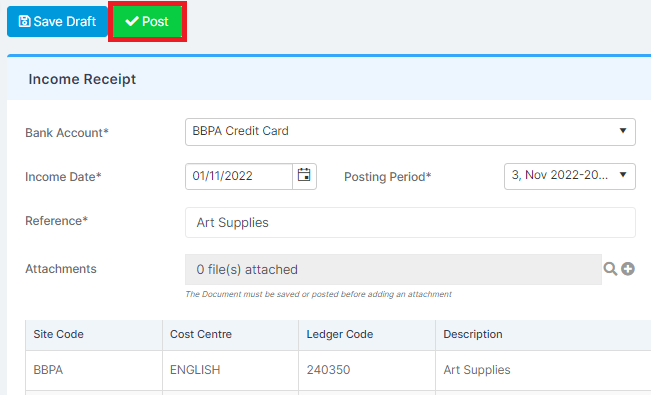Click the floppy disk icon on Save Draft
The height and width of the screenshot is (395, 651).
pyautogui.click(x=24, y=21)
